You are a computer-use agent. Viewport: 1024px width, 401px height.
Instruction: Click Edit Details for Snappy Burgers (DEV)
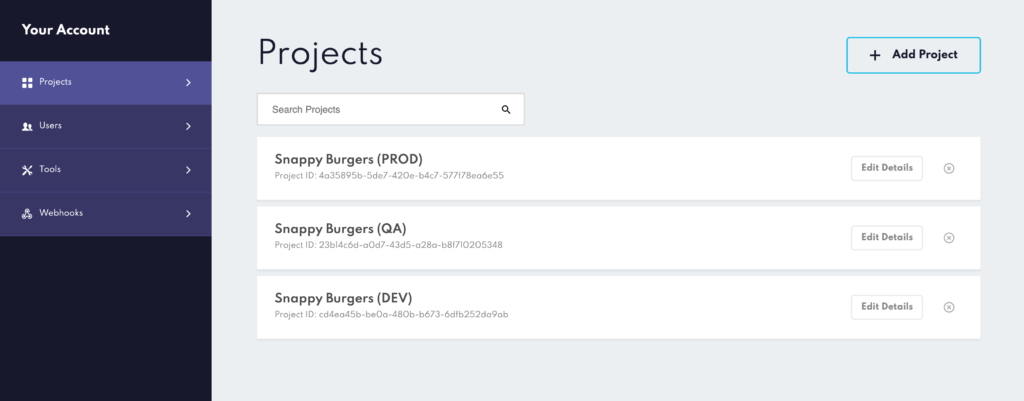tap(887, 307)
